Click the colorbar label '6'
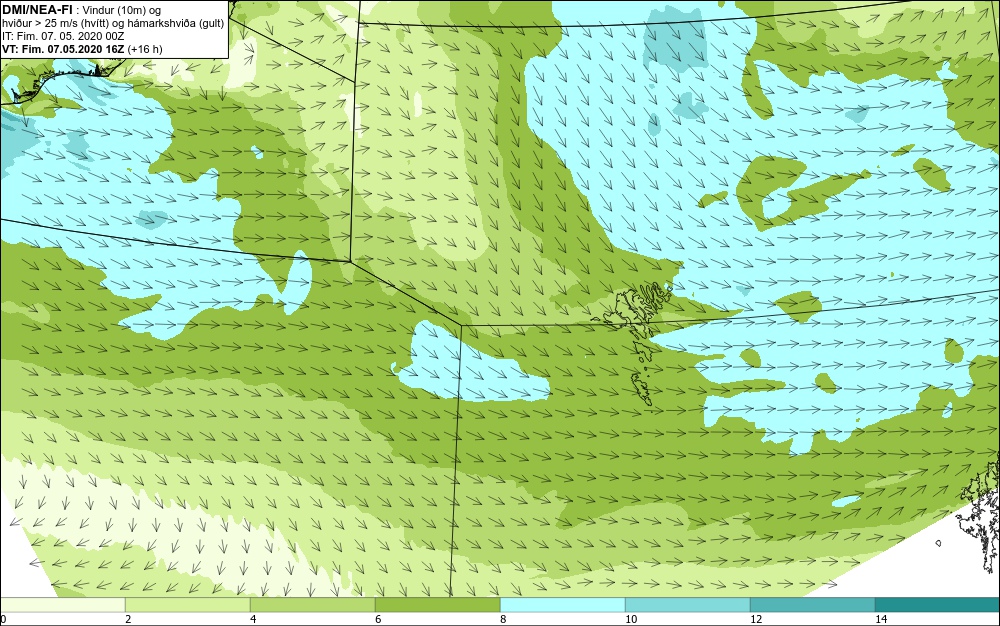The height and width of the screenshot is (626, 1000). pos(379,619)
